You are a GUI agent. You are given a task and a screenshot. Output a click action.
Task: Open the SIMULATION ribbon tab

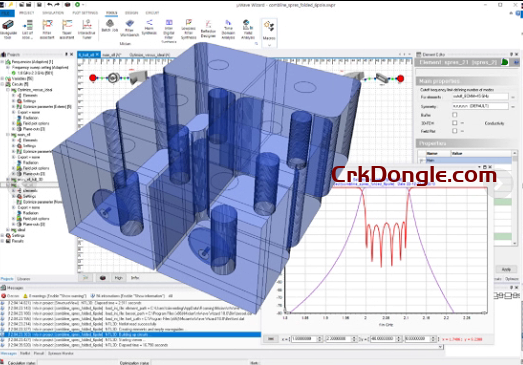(53, 13)
